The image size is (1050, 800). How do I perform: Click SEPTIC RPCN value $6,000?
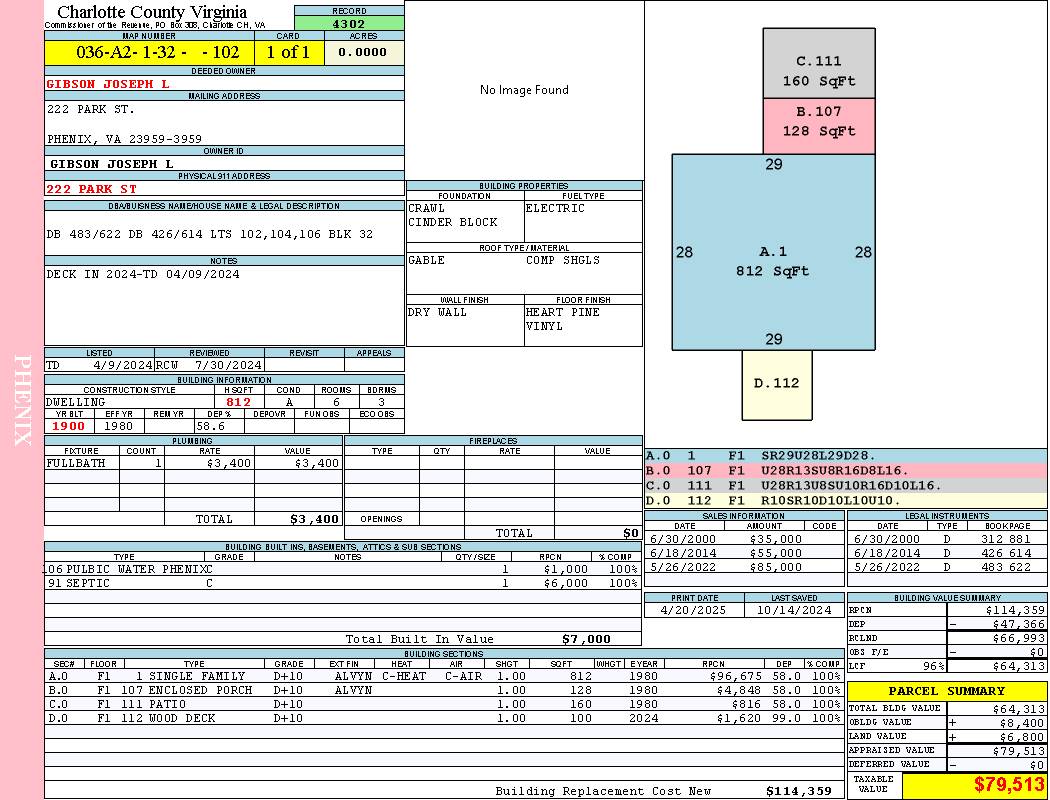565,583
